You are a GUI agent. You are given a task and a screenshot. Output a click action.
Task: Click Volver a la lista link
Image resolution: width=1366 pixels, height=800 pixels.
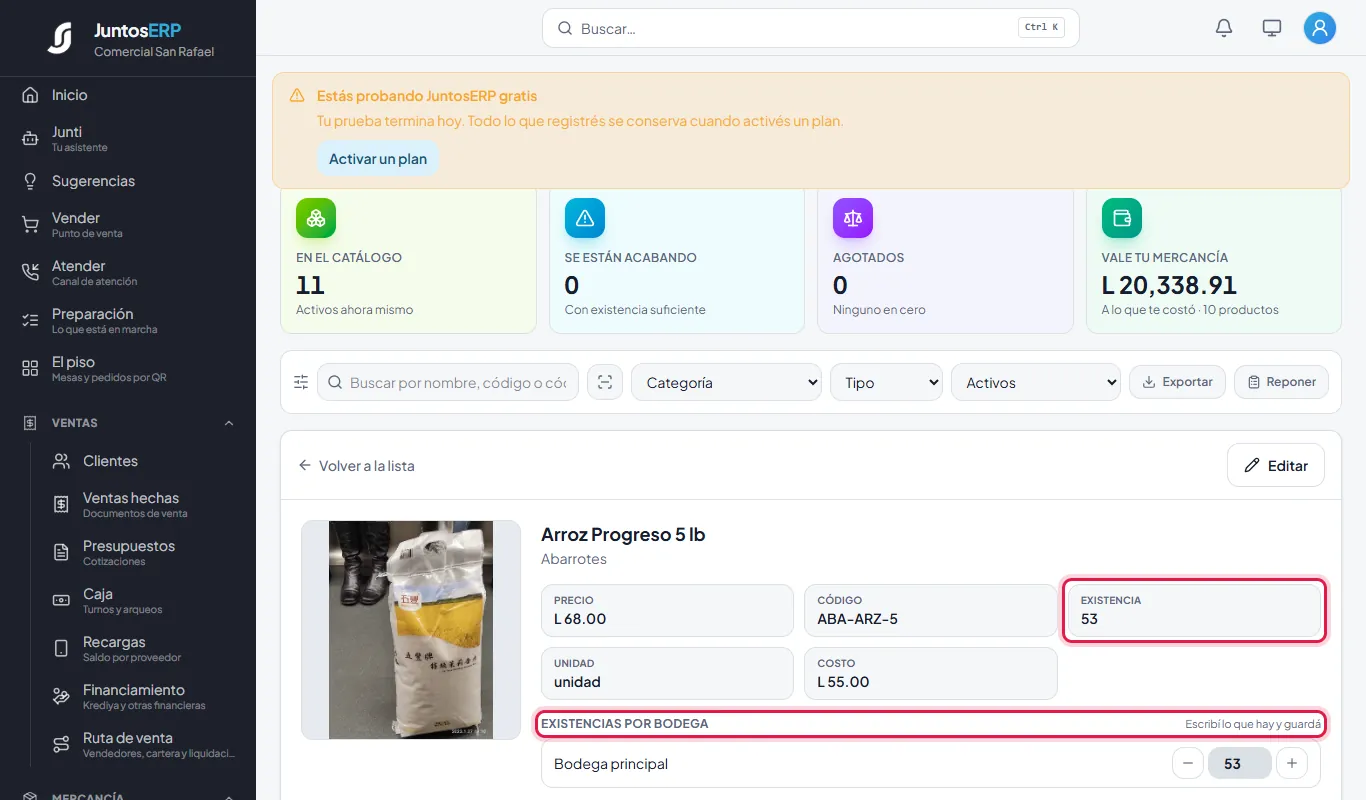(356, 466)
